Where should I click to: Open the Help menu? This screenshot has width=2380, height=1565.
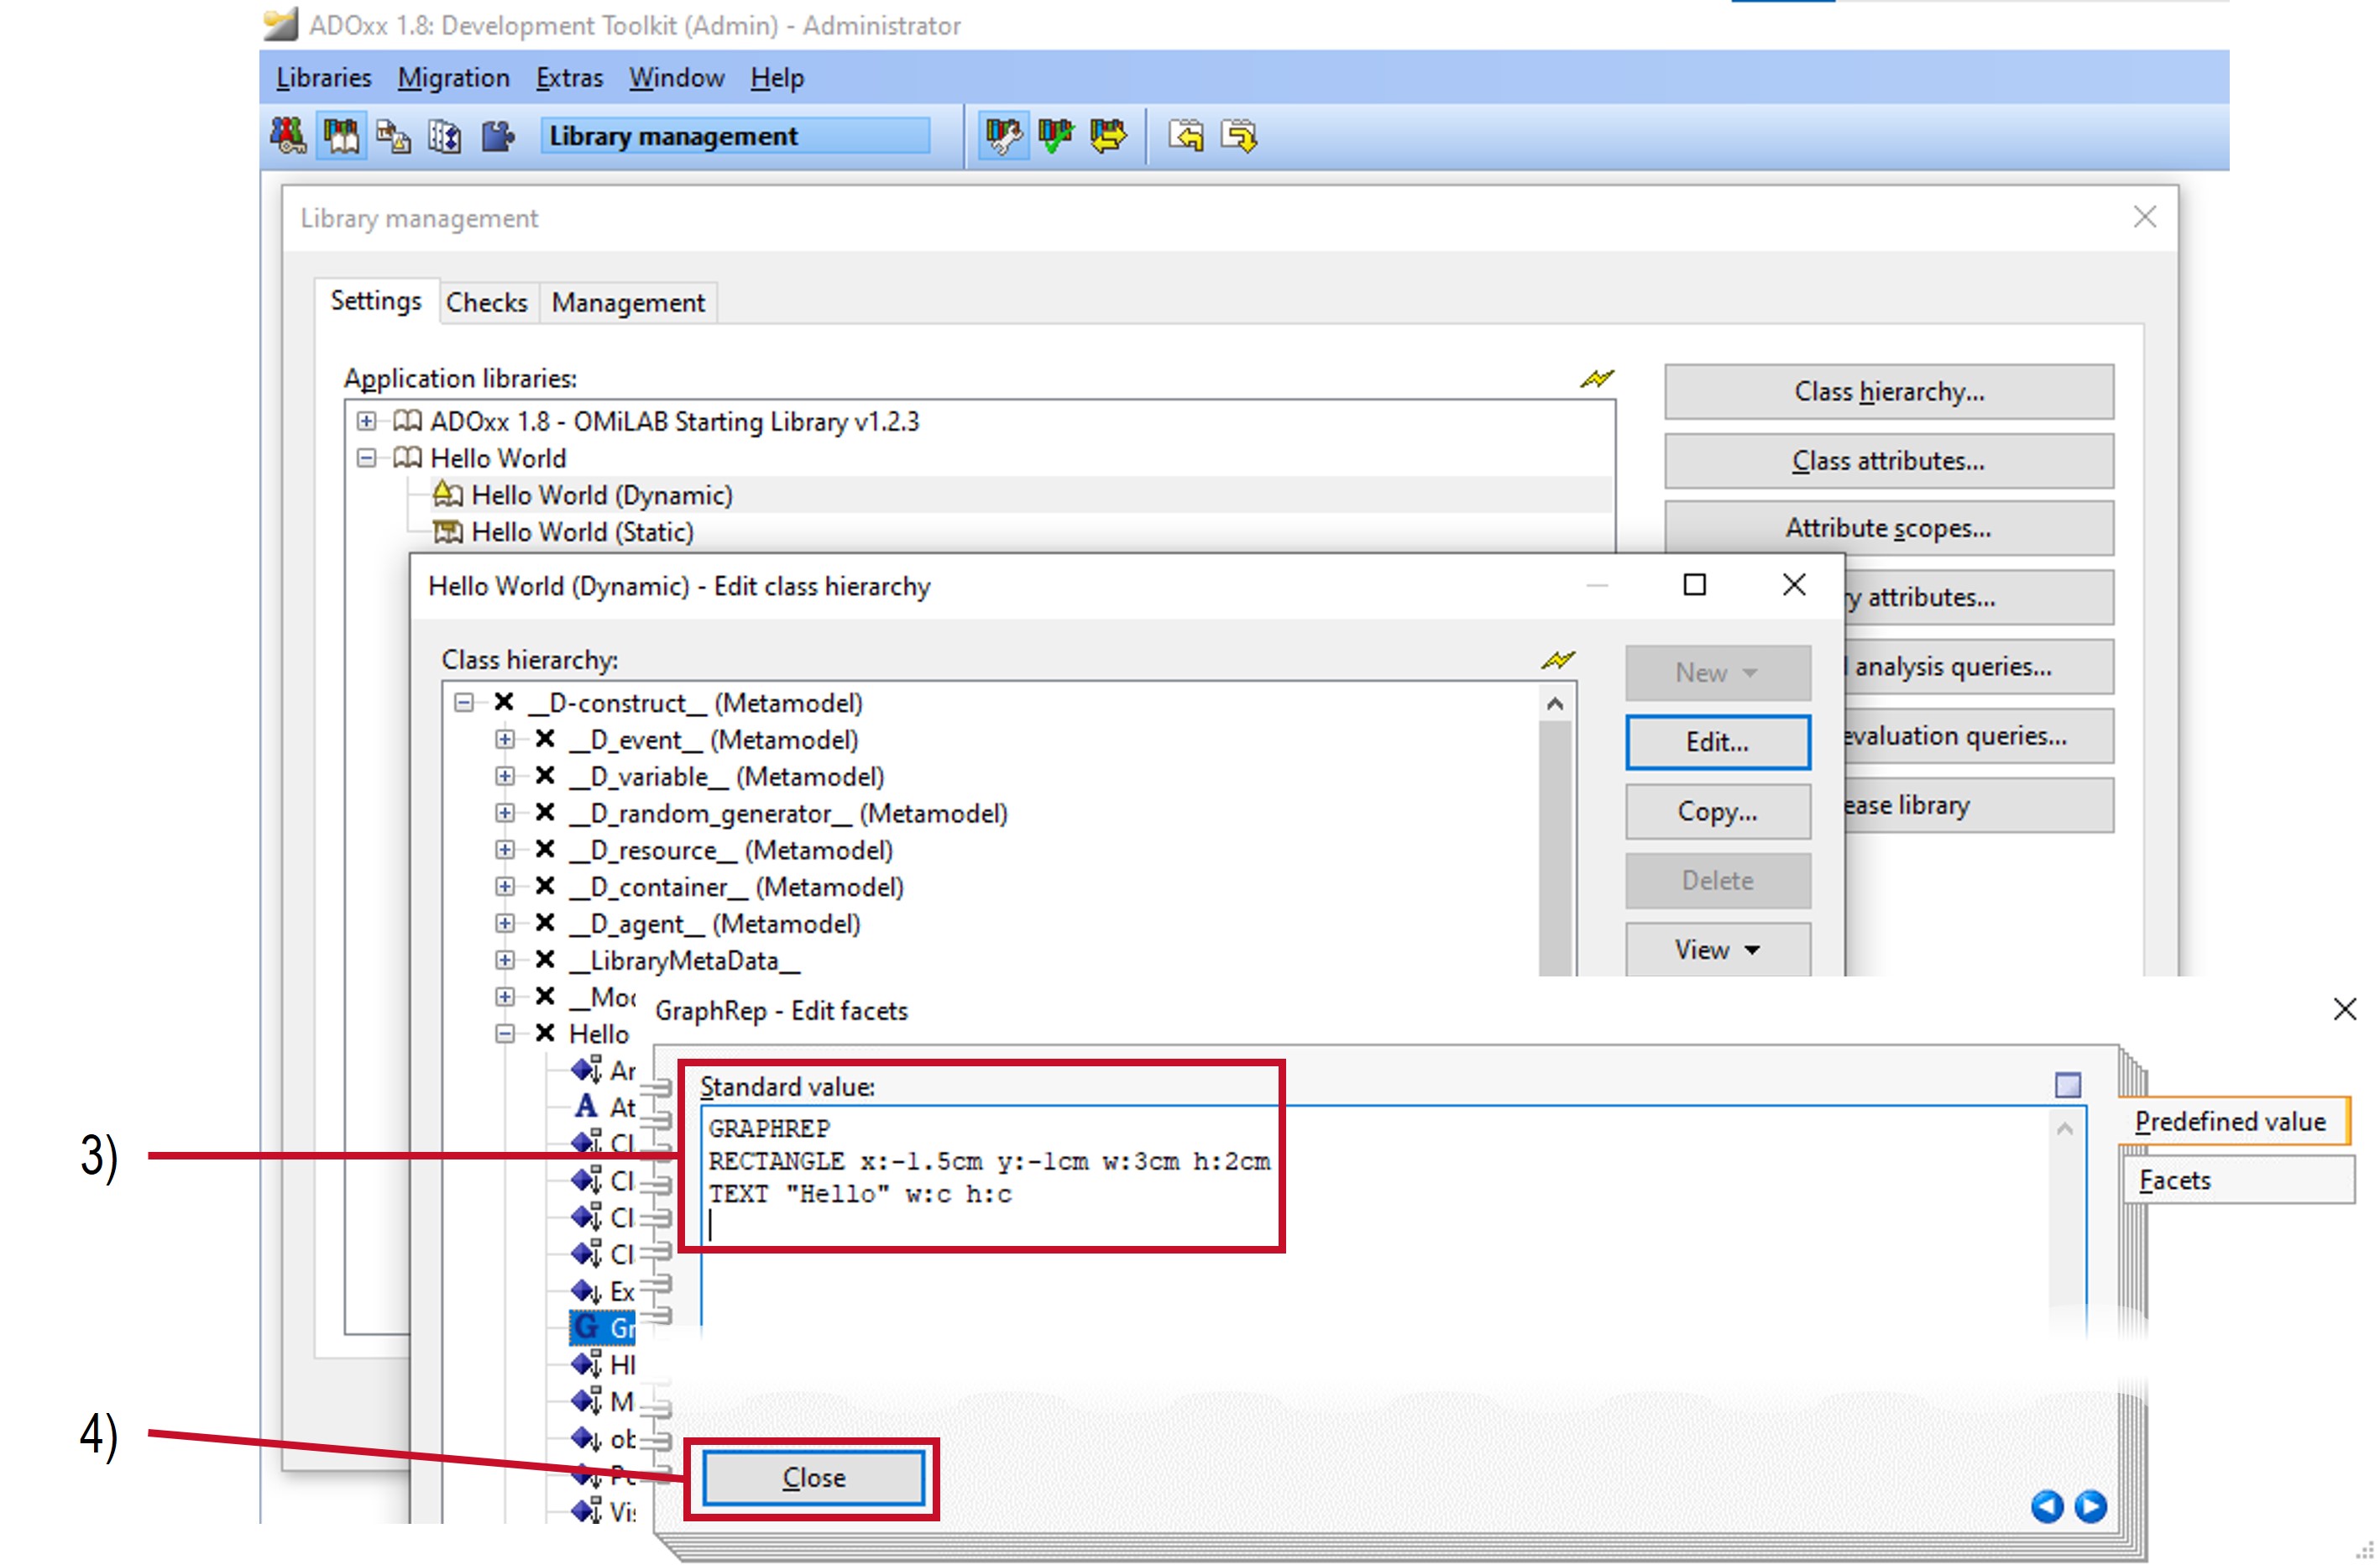point(777,78)
